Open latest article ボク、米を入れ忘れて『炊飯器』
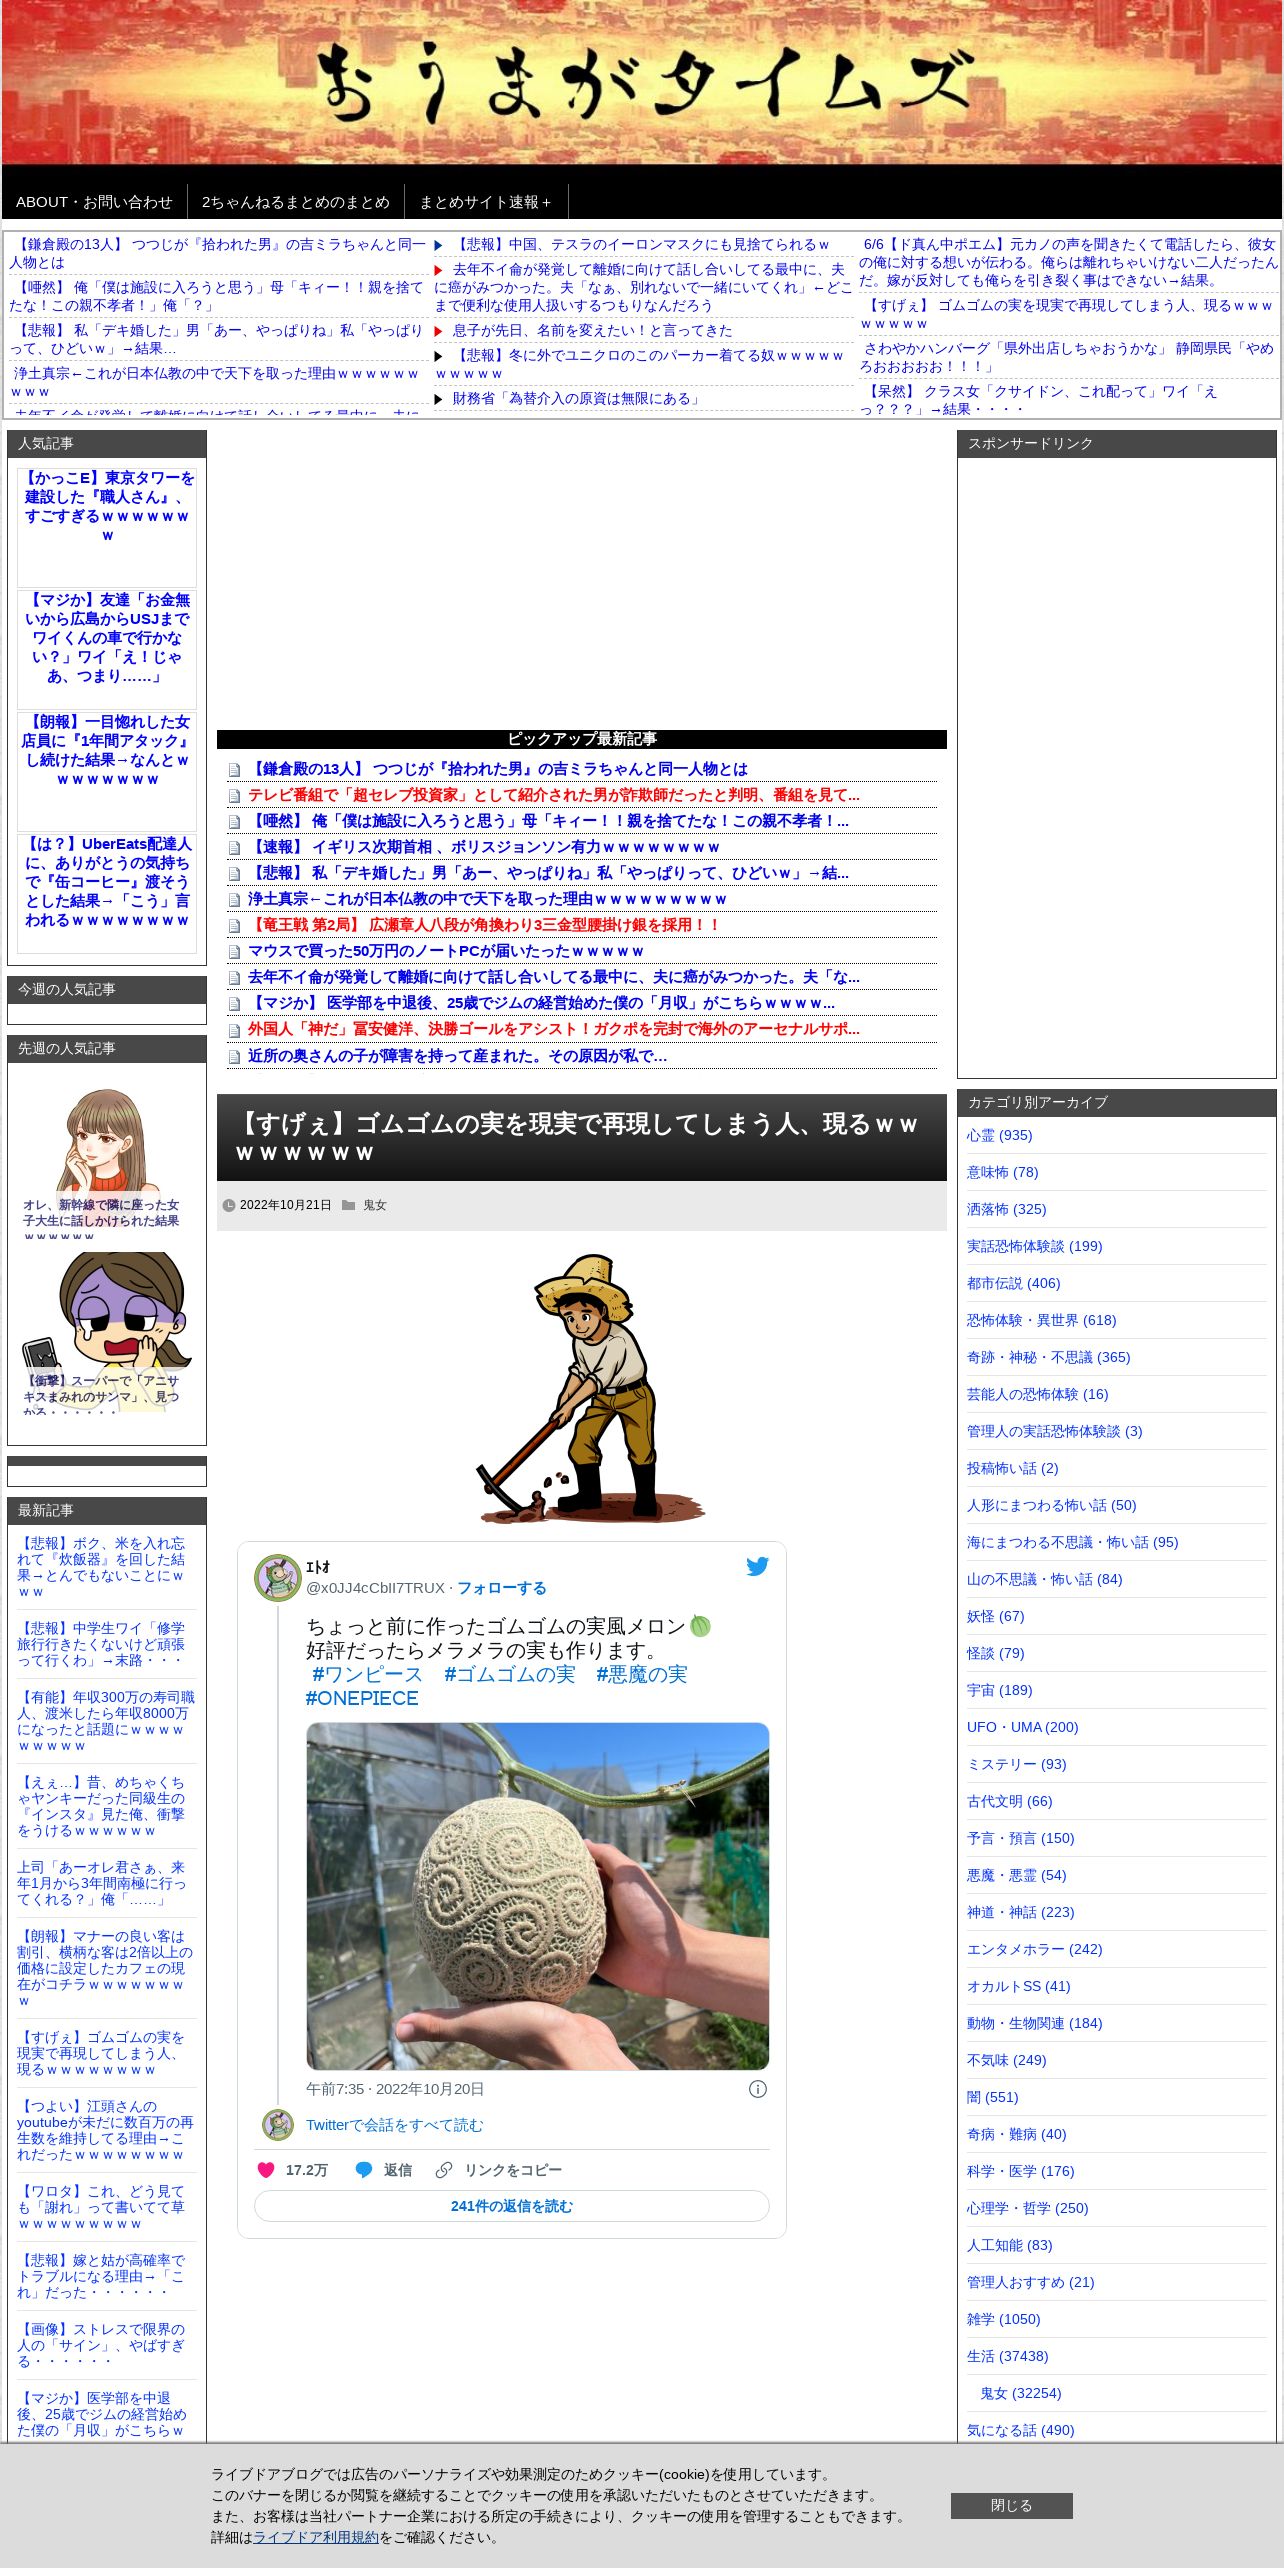 (x=101, y=1567)
